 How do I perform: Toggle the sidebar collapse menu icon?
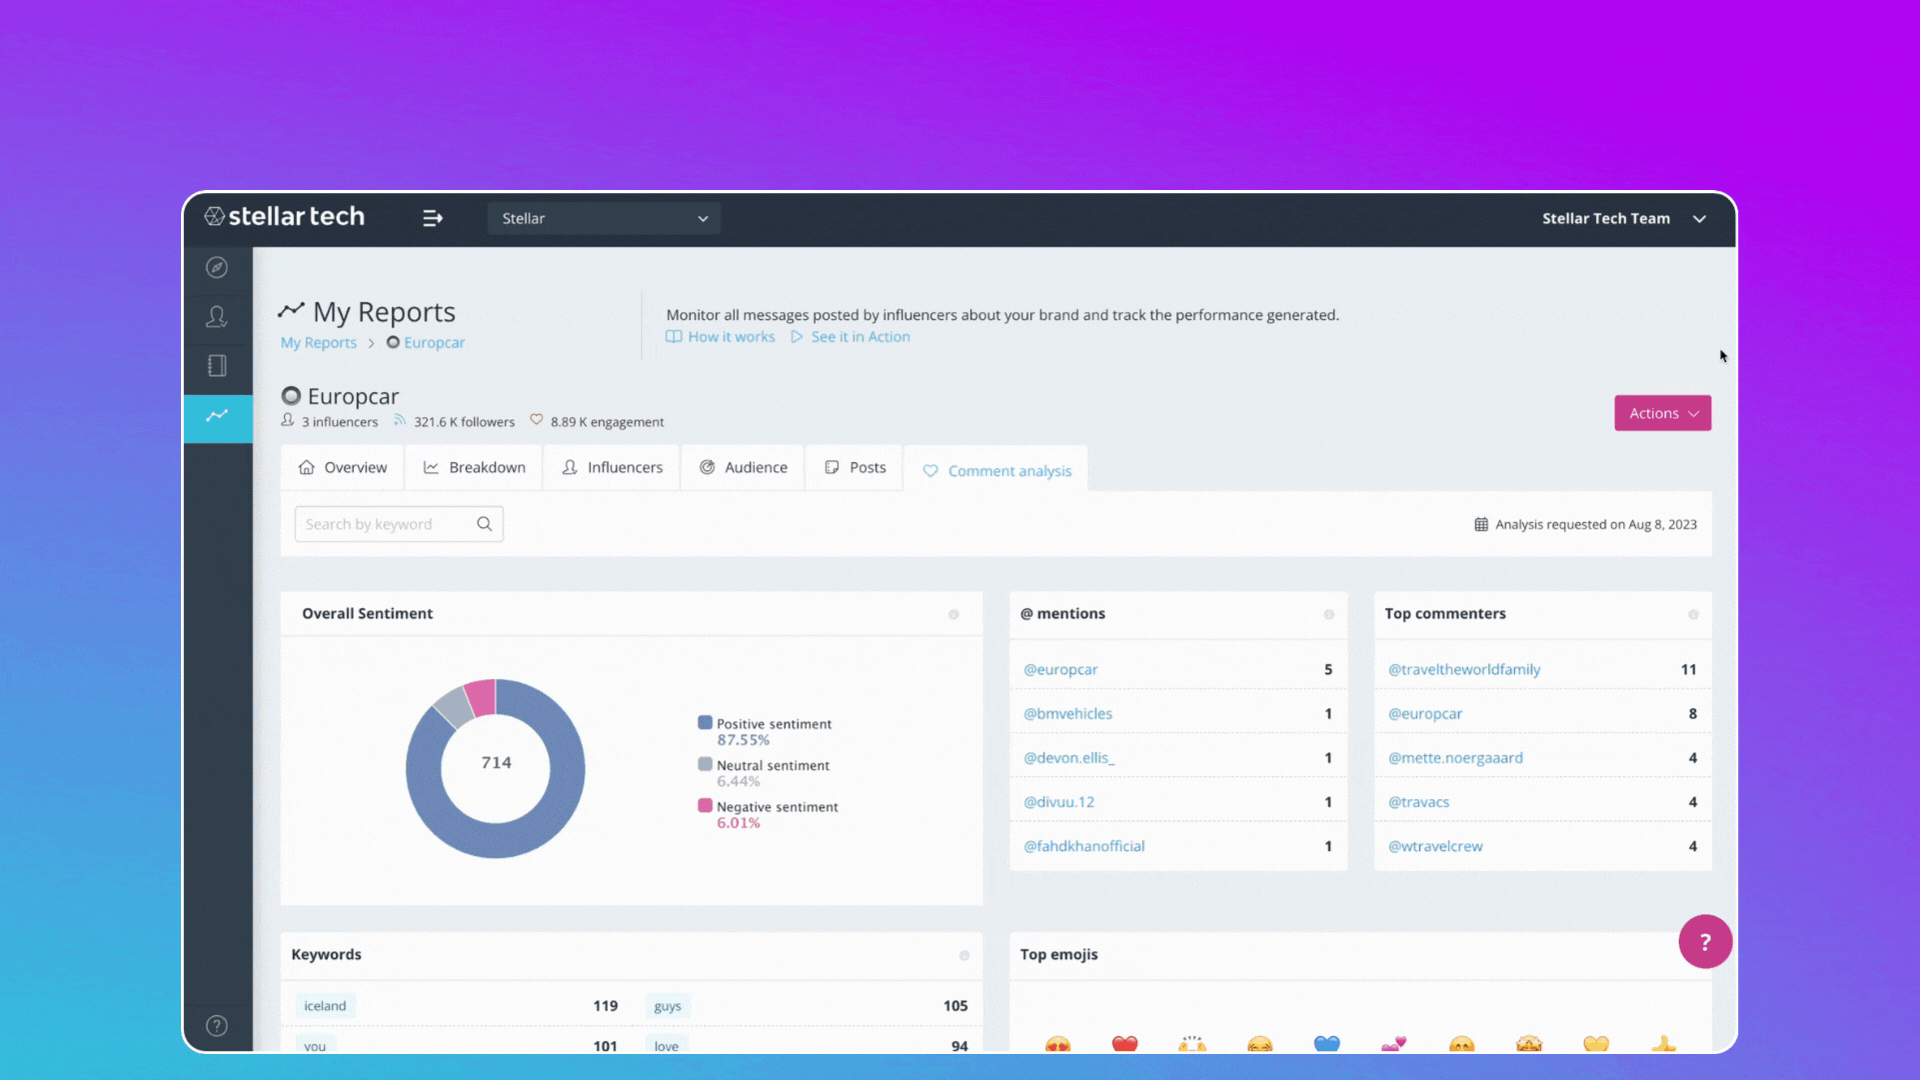[x=432, y=218]
